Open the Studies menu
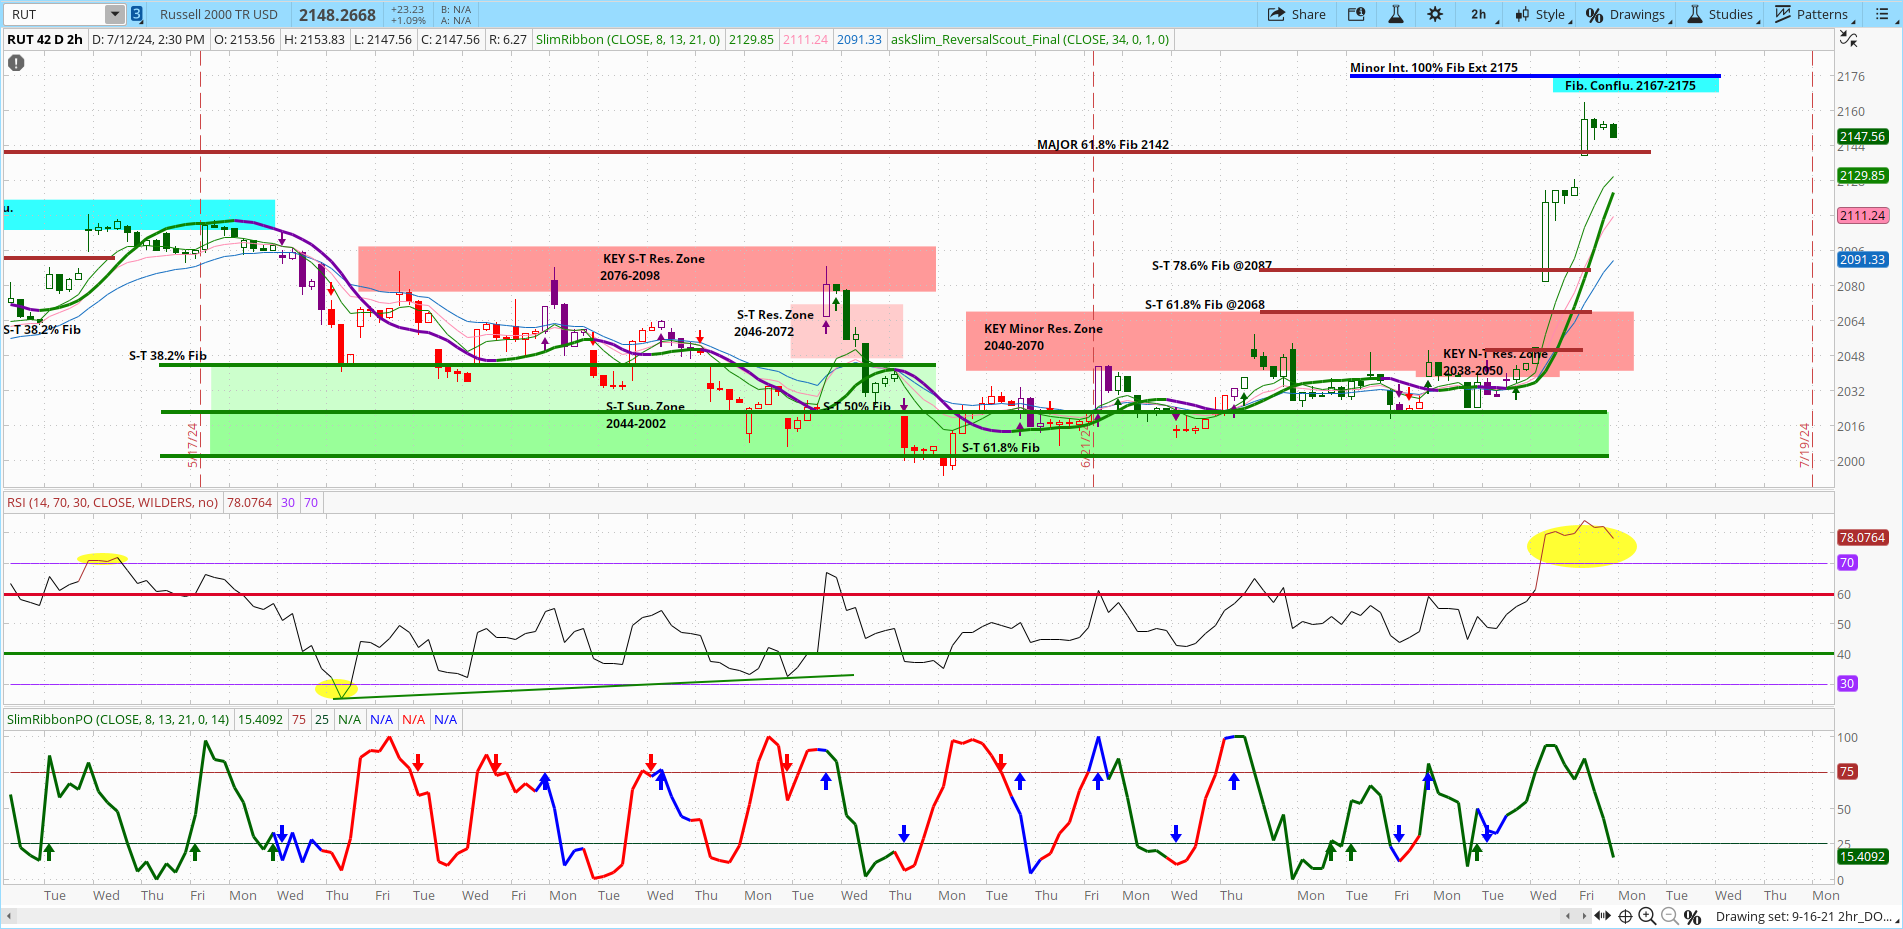The width and height of the screenshot is (1903, 929). click(1723, 14)
